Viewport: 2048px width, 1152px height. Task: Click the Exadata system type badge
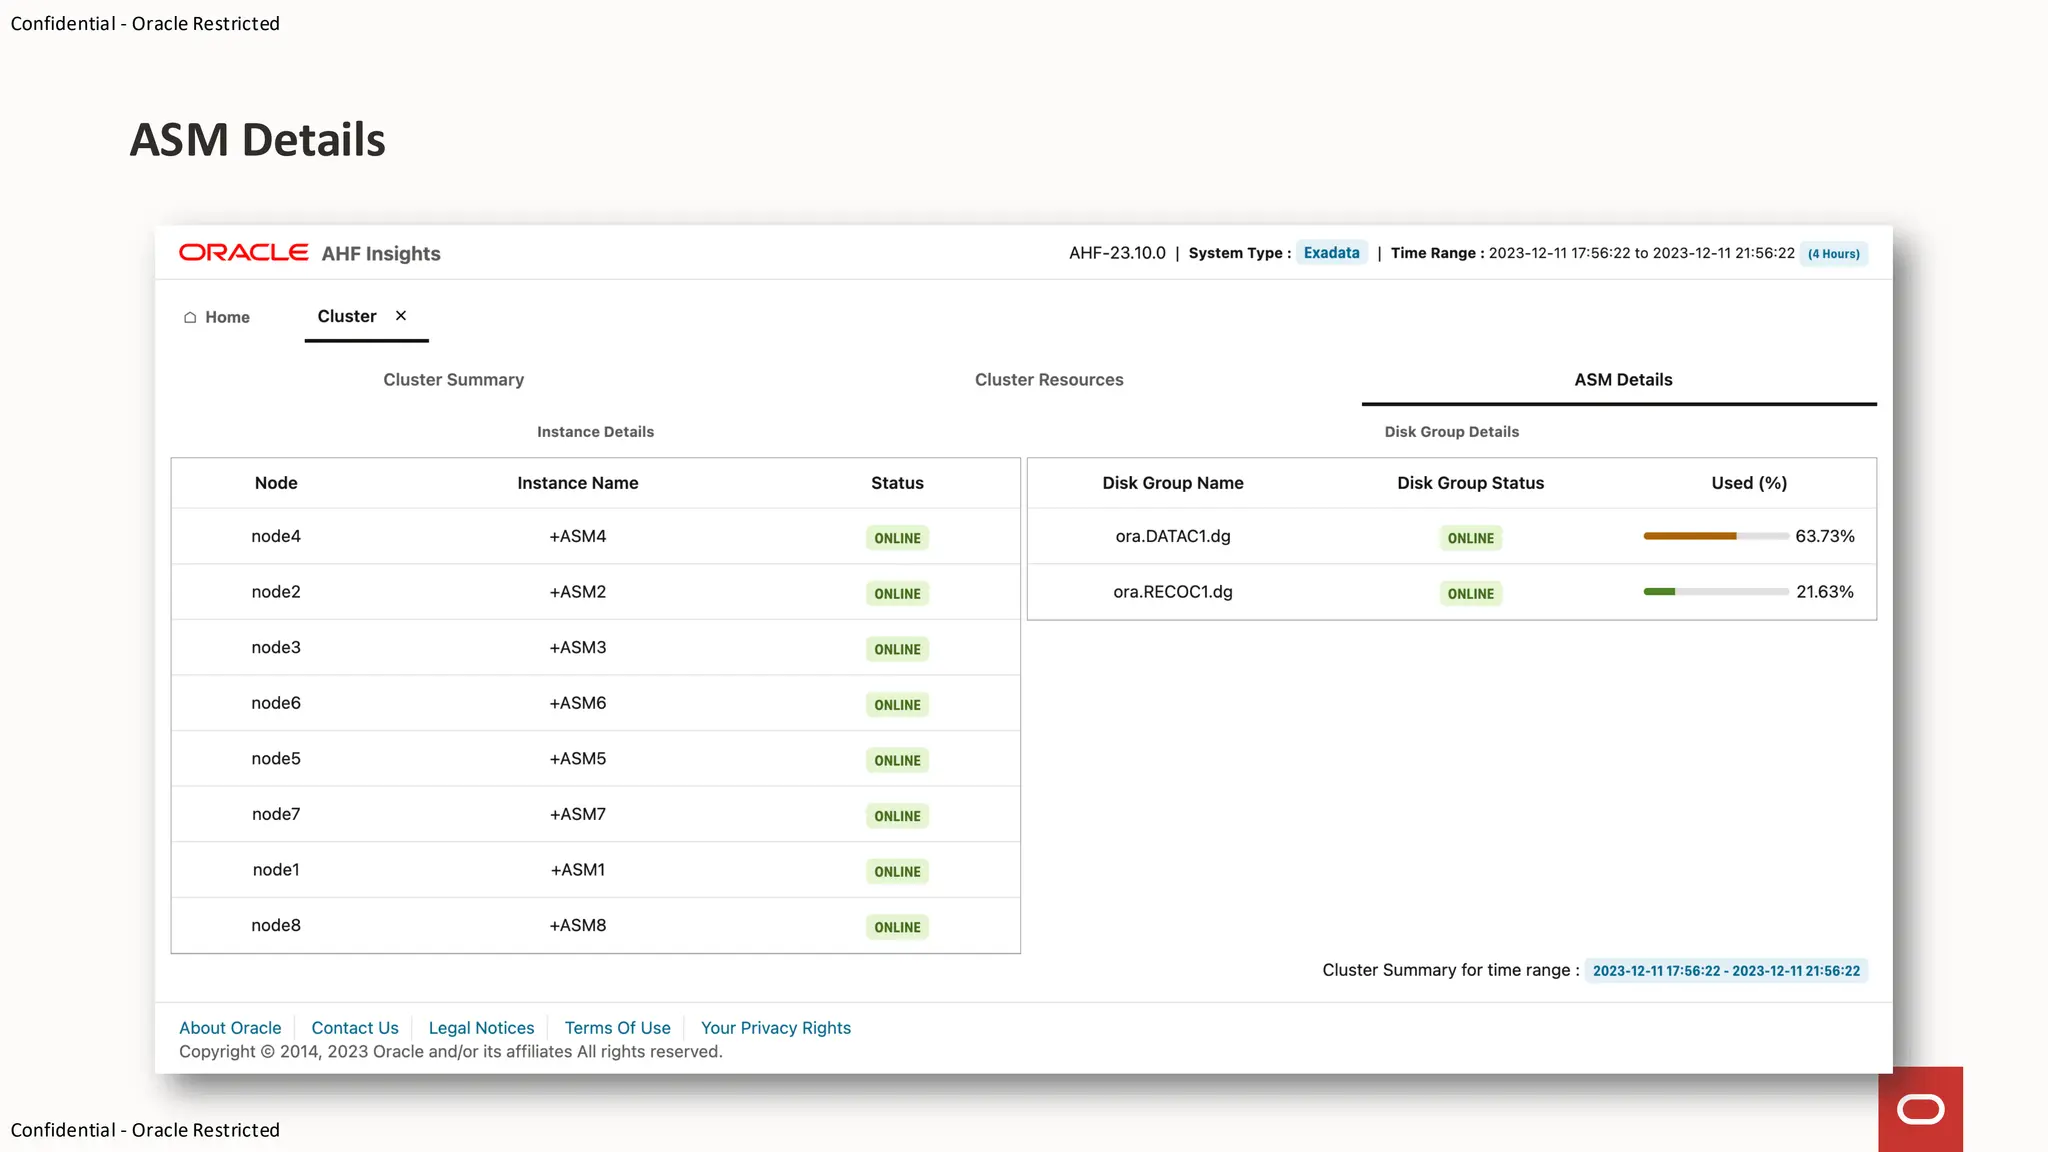1331,253
